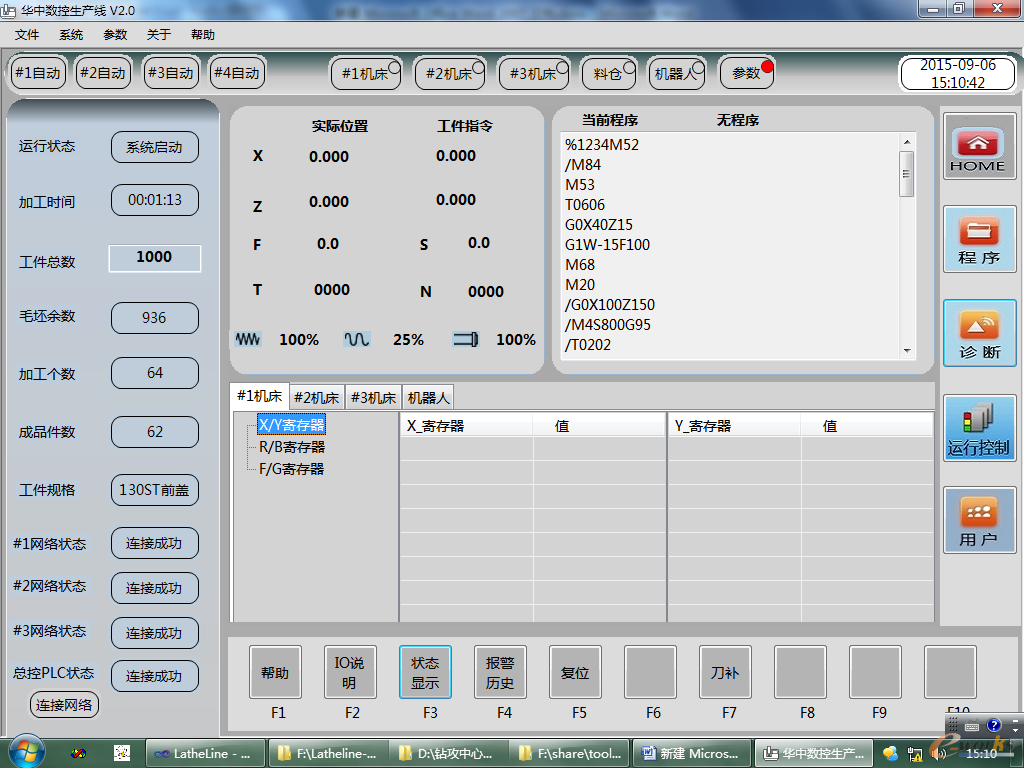The width and height of the screenshot is (1024, 768).
Task: Toggle #2自动 mode
Action: (103, 72)
